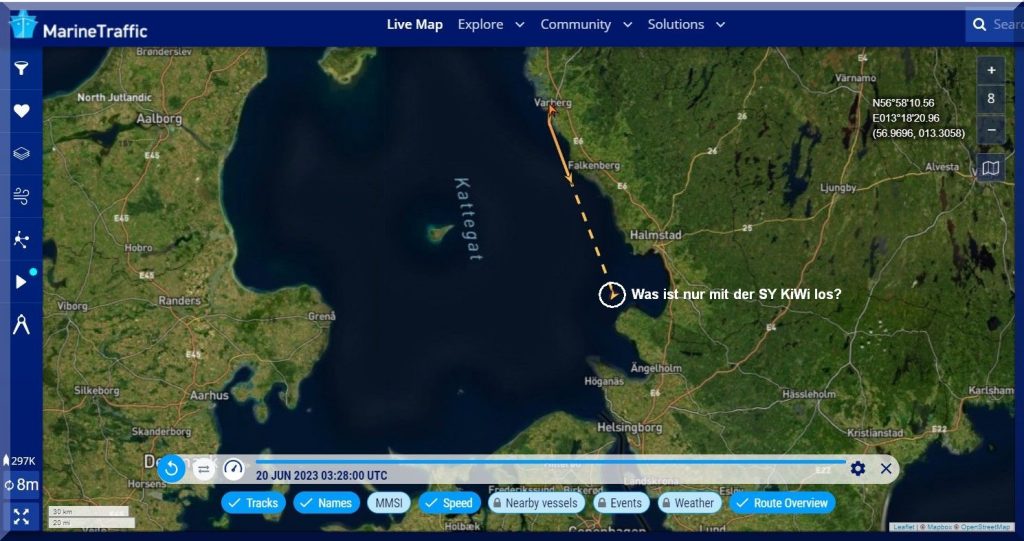Expand the Explore dropdown menu

(x=490, y=24)
